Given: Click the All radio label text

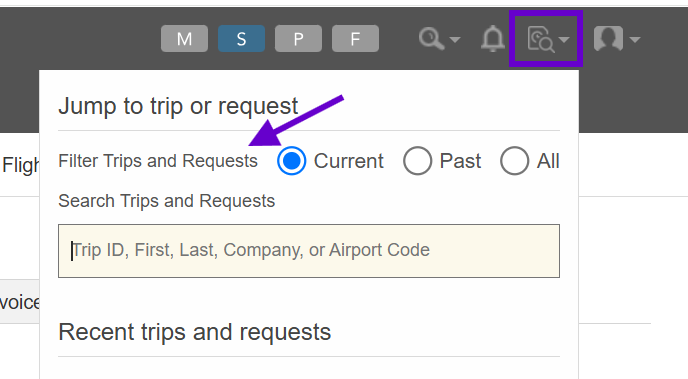Looking at the screenshot, I should tap(548, 161).
